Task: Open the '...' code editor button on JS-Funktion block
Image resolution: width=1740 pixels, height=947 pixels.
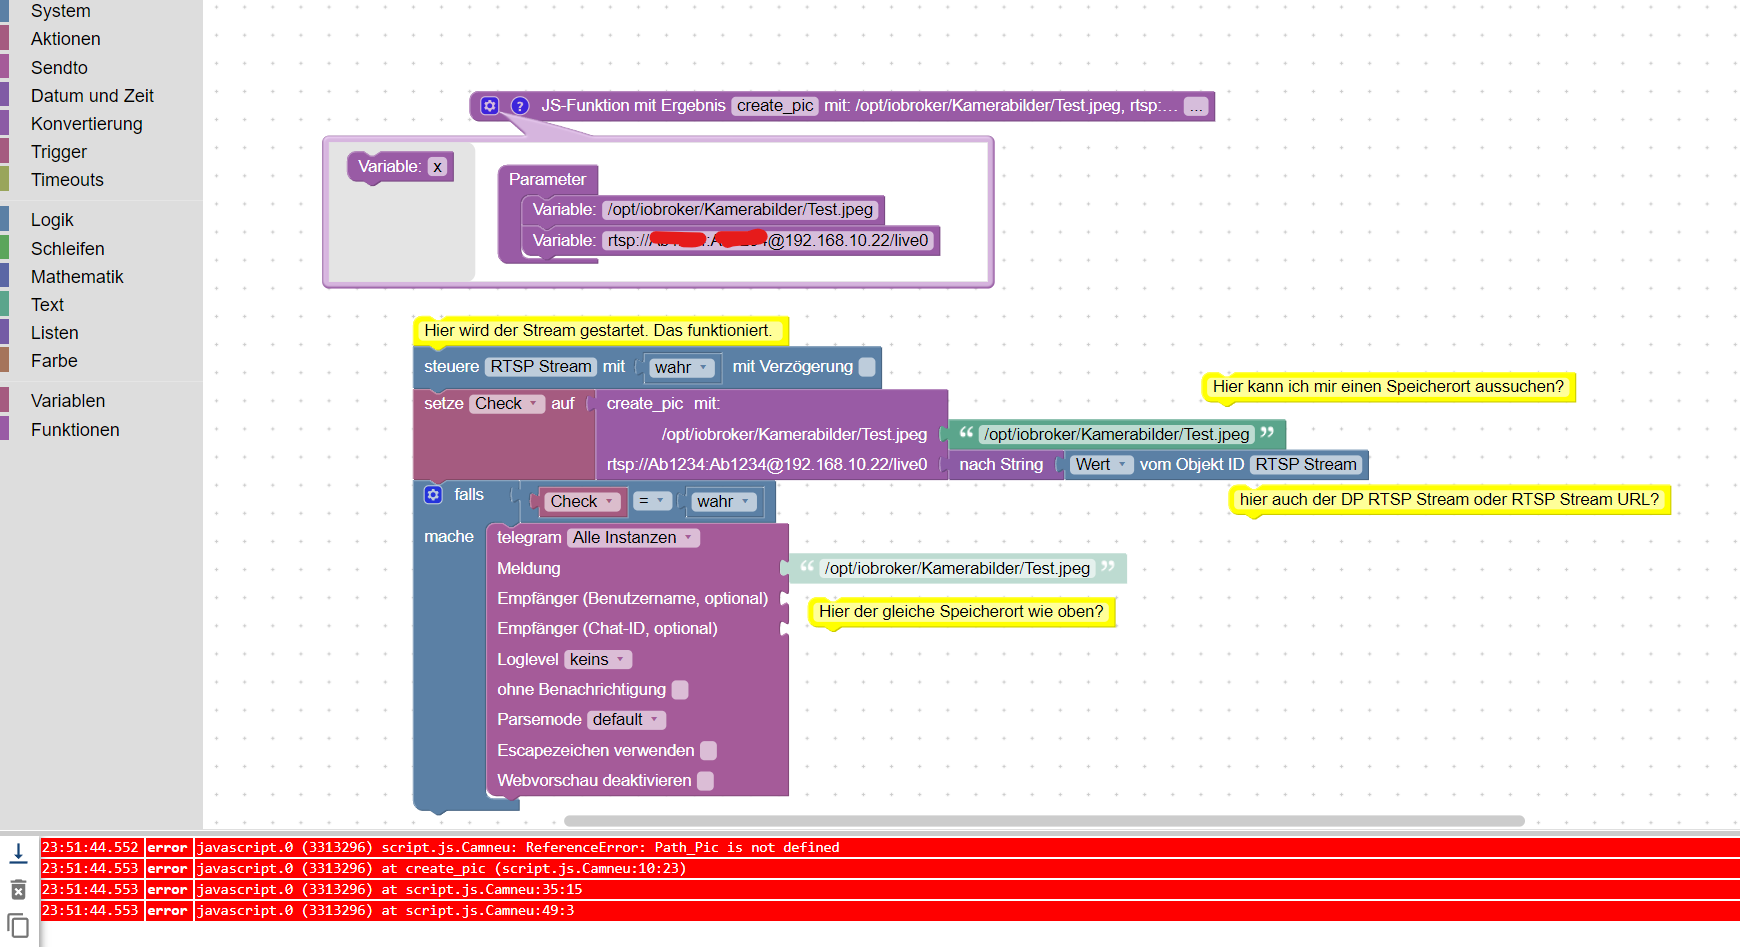Action: coord(1196,106)
